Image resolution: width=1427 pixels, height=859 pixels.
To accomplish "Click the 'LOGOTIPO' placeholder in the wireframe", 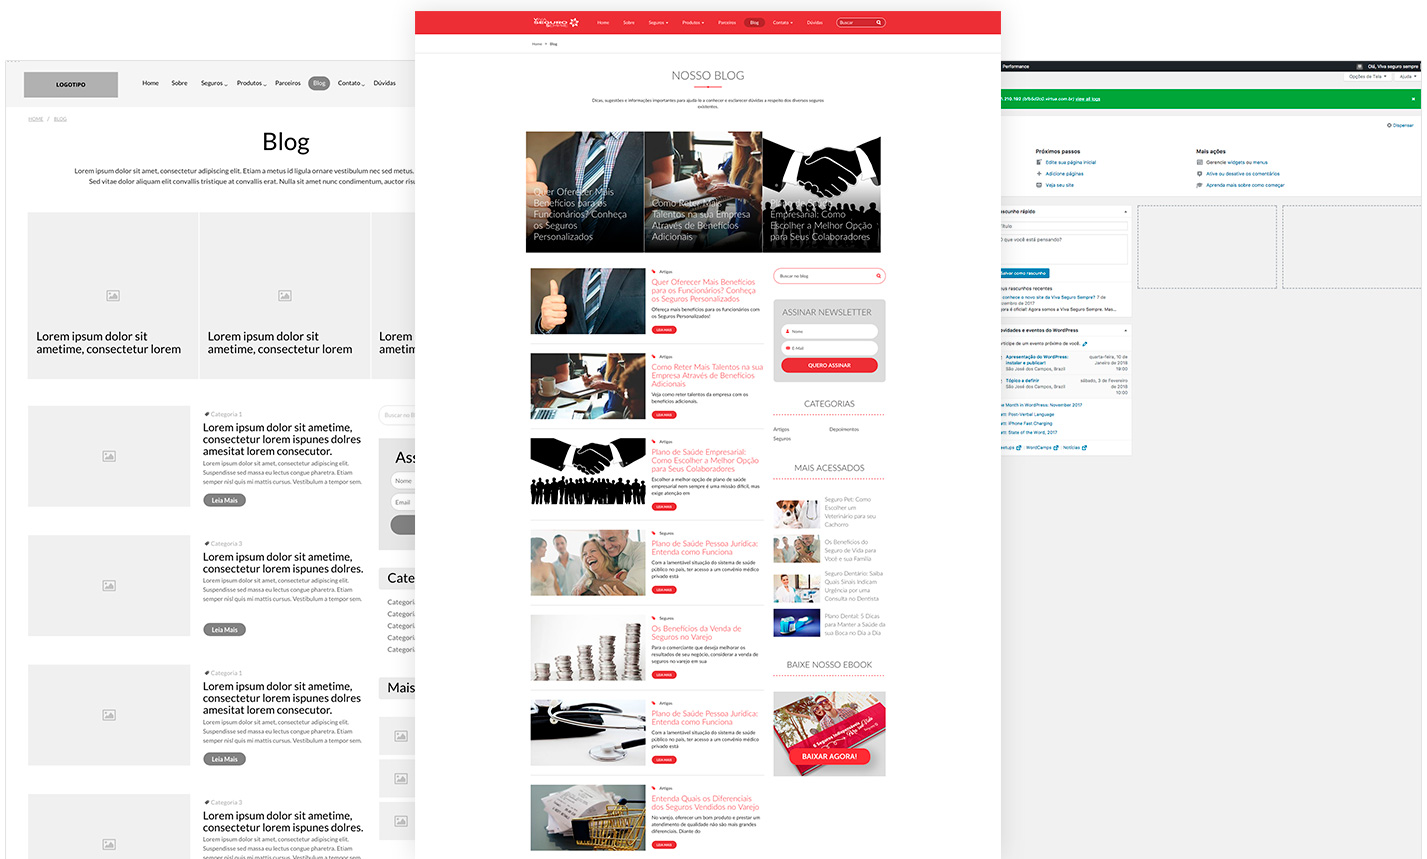I will tap(71, 85).
